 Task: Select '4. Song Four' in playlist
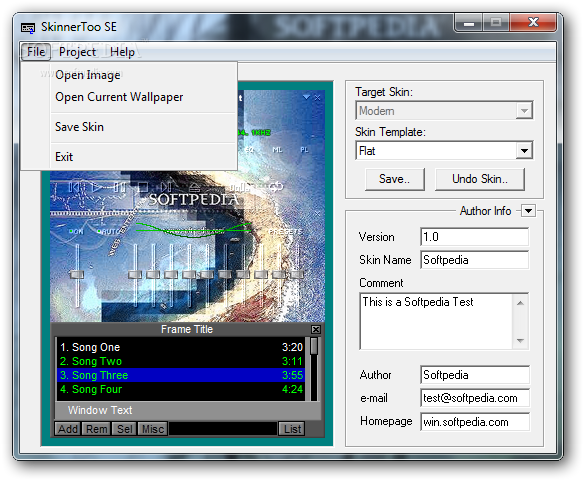(181, 389)
